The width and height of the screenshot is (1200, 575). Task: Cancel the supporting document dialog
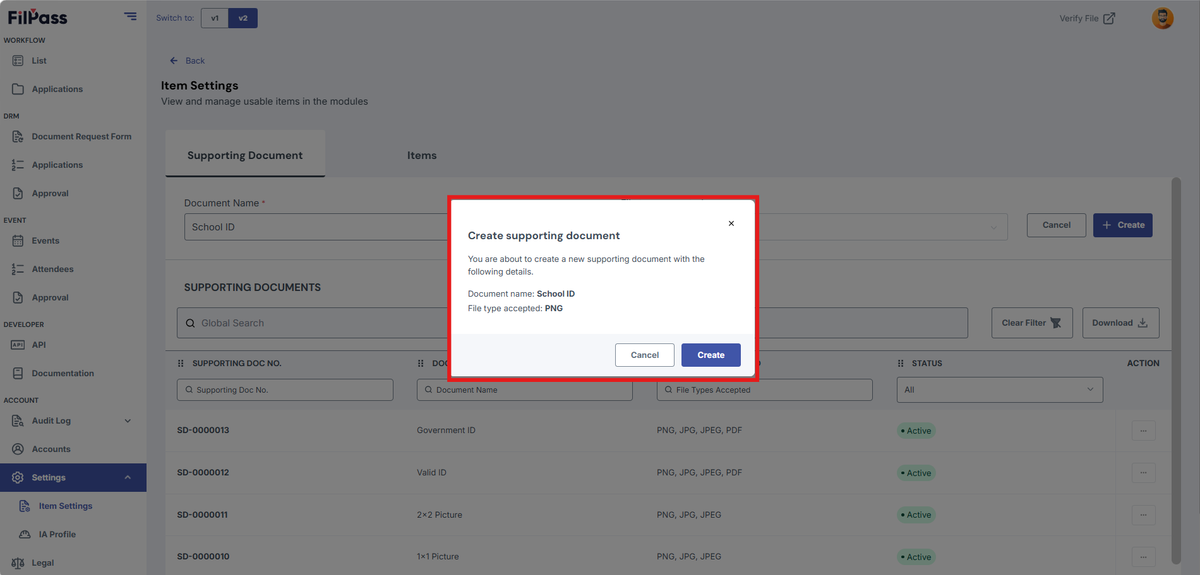(645, 355)
